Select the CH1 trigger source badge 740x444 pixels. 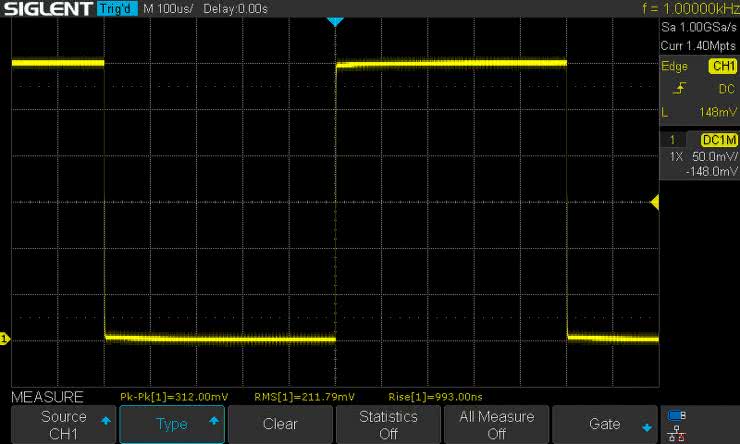(x=721, y=67)
